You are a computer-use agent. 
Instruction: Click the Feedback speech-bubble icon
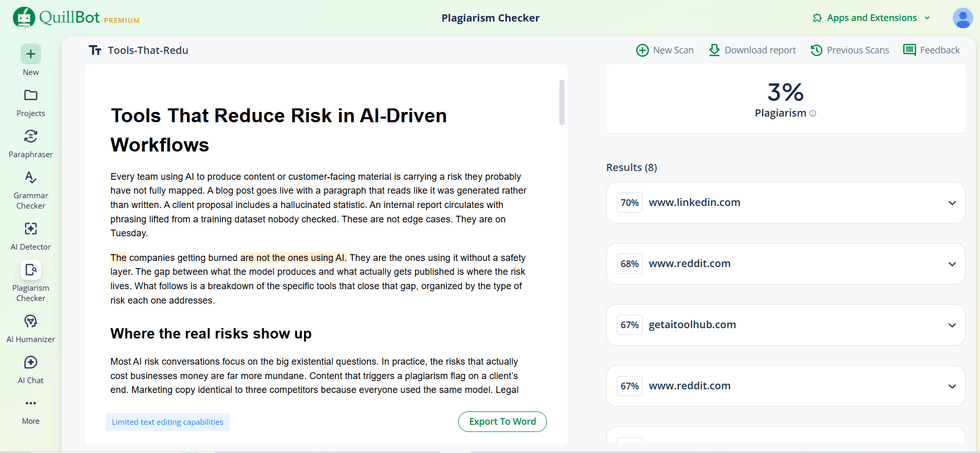(909, 50)
